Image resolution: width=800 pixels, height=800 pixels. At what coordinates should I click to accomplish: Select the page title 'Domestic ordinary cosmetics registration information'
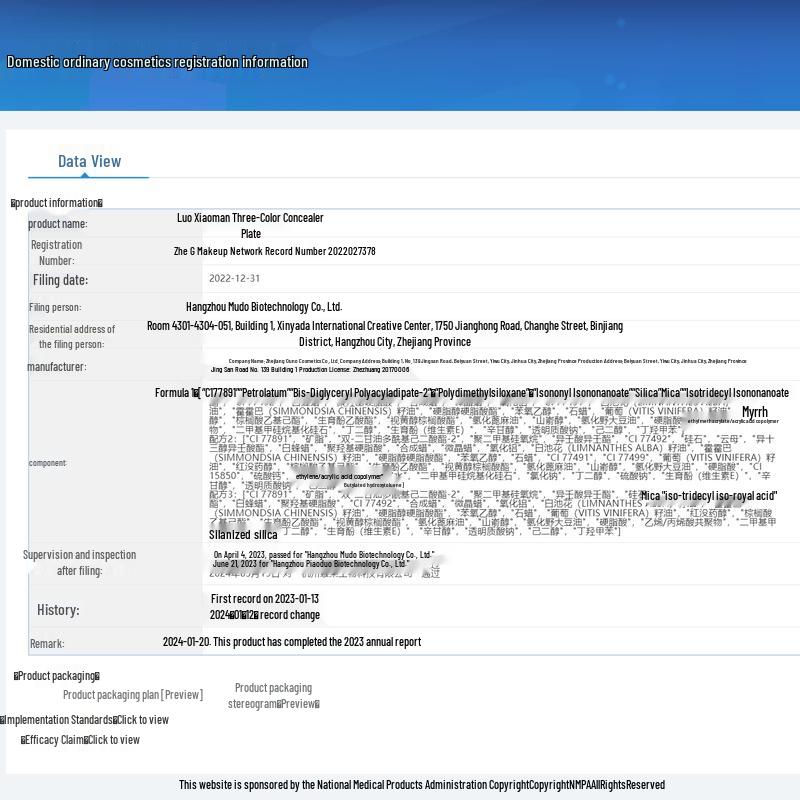(157, 62)
